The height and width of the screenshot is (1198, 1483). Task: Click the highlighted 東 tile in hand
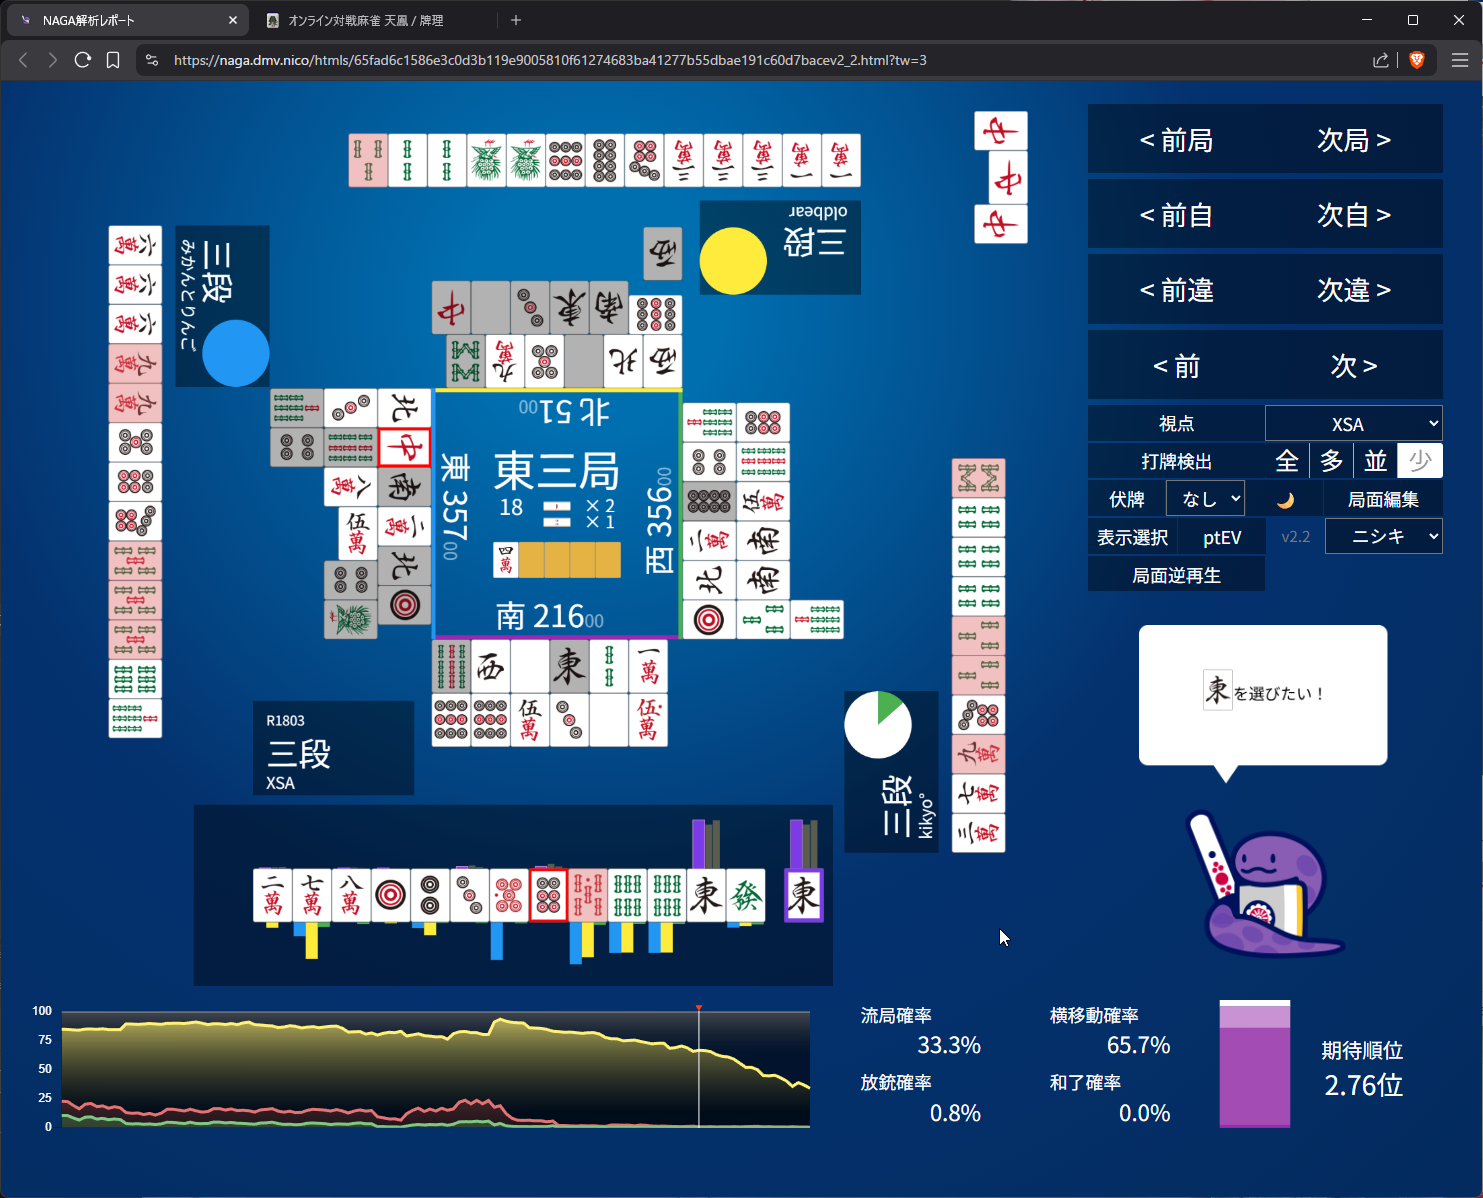[x=803, y=895]
